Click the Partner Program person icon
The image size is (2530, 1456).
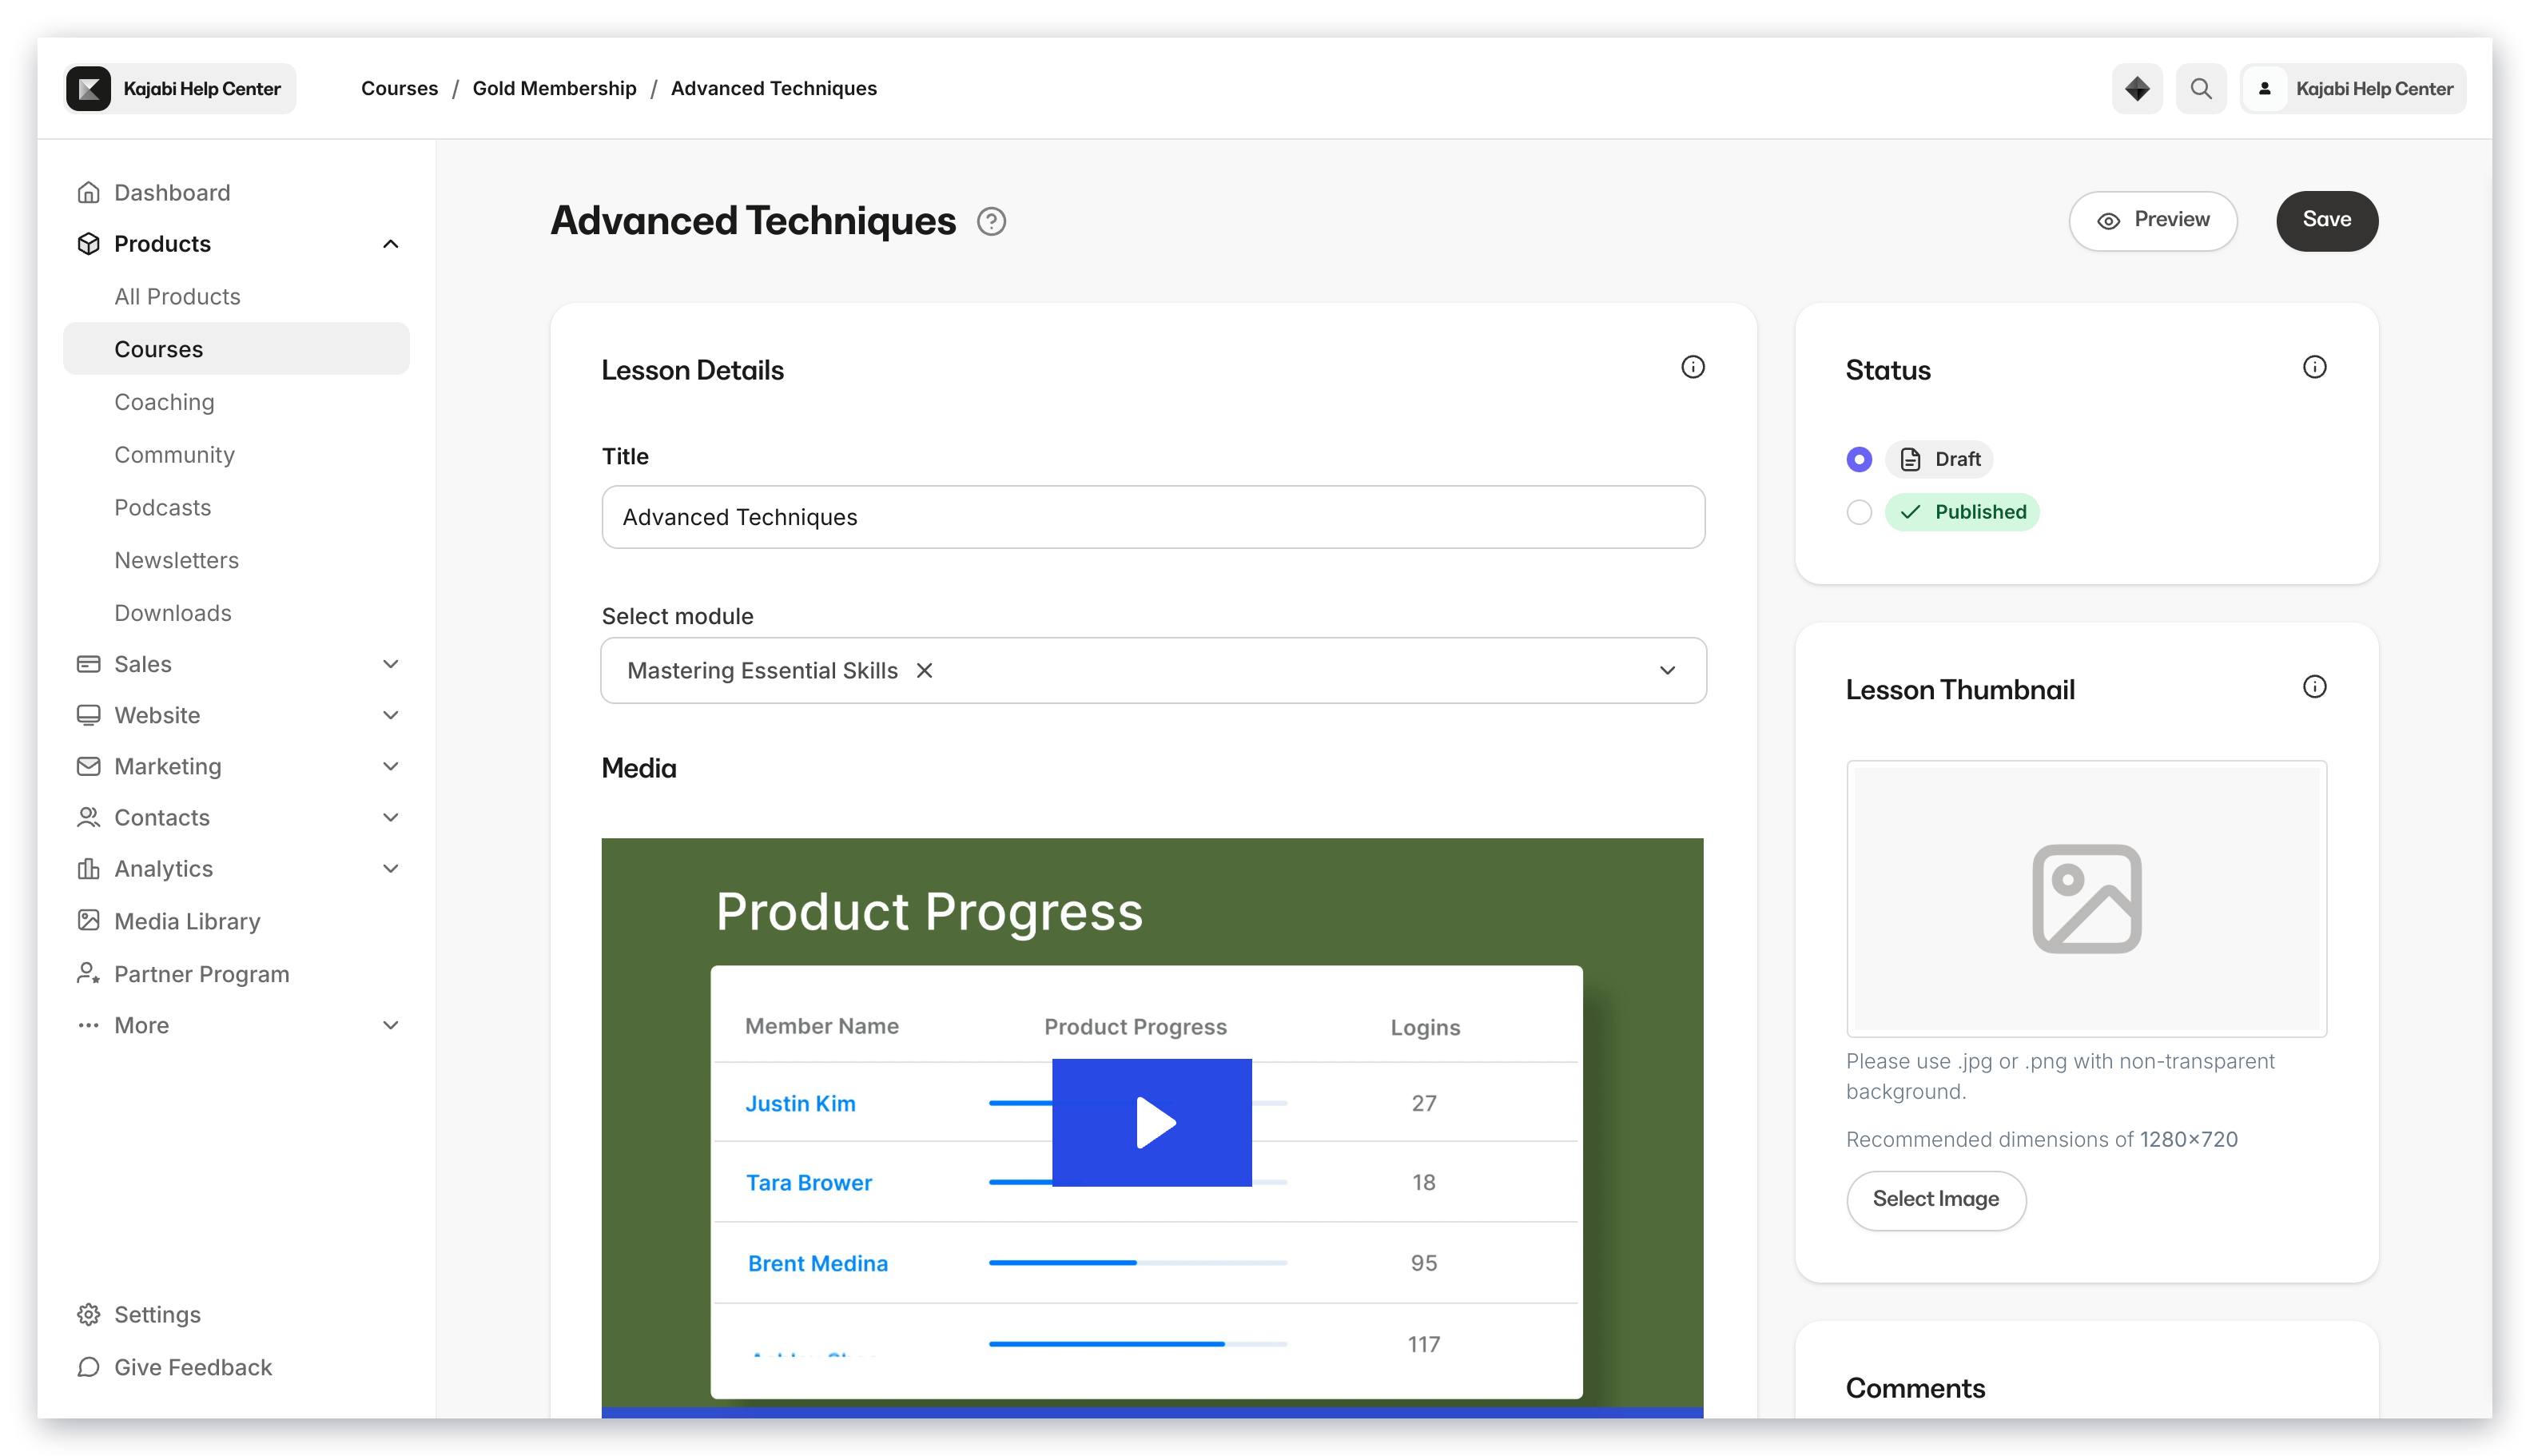pos(88,973)
